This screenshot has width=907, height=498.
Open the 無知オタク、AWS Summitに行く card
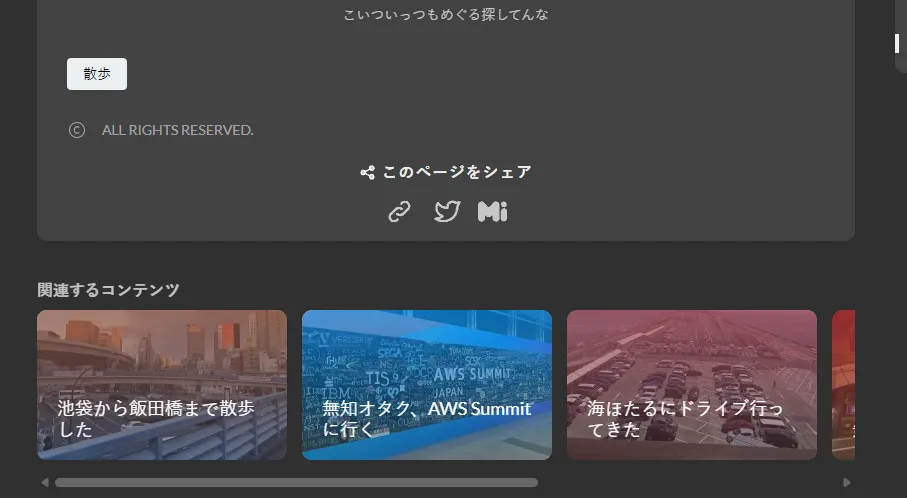click(x=427, y=385)
